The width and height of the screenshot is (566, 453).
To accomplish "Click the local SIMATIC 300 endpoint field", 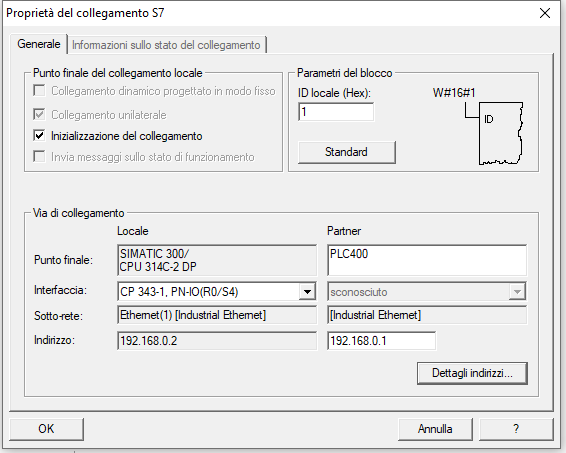I will click(217, 260).
